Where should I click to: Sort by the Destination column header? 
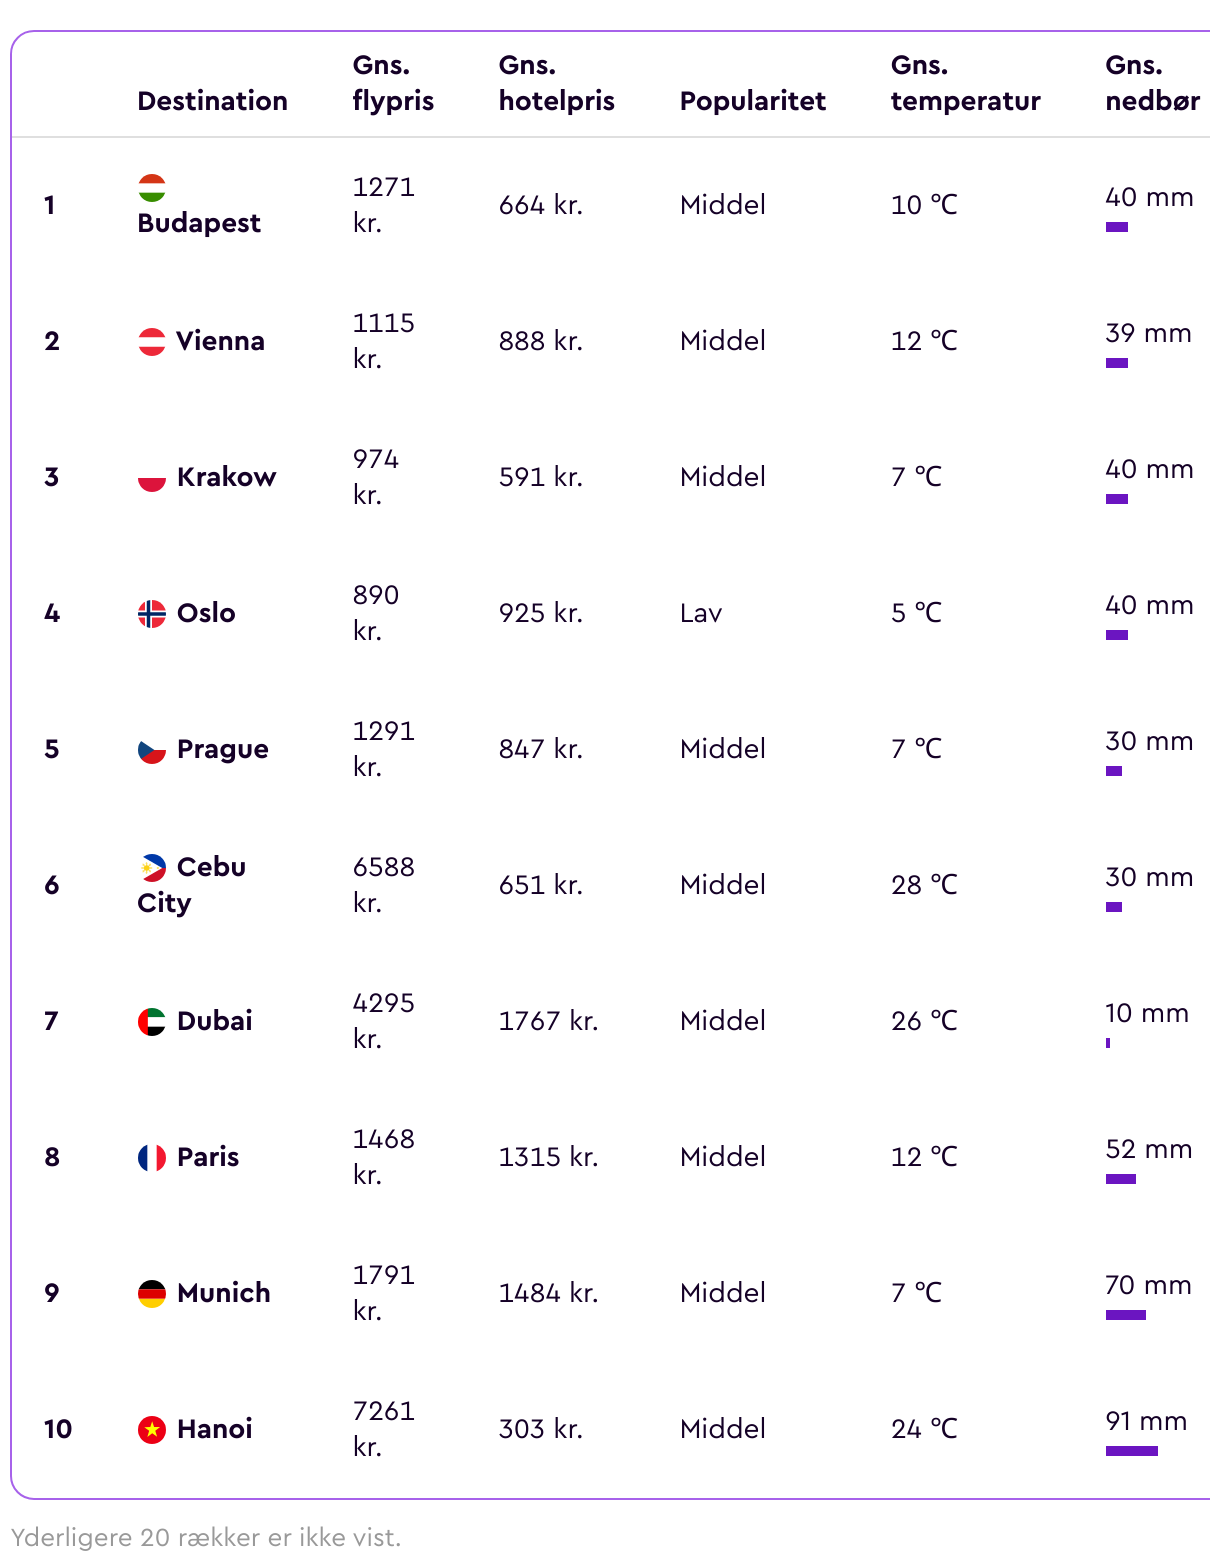pos(213,101)
